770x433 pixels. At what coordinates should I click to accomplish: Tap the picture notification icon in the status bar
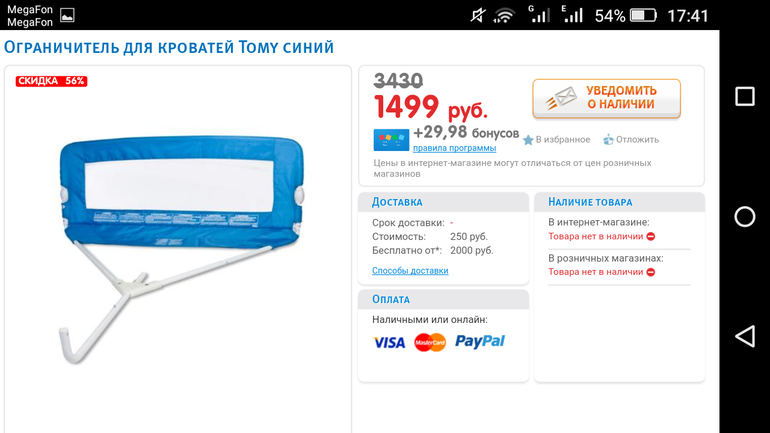(67, 16)
